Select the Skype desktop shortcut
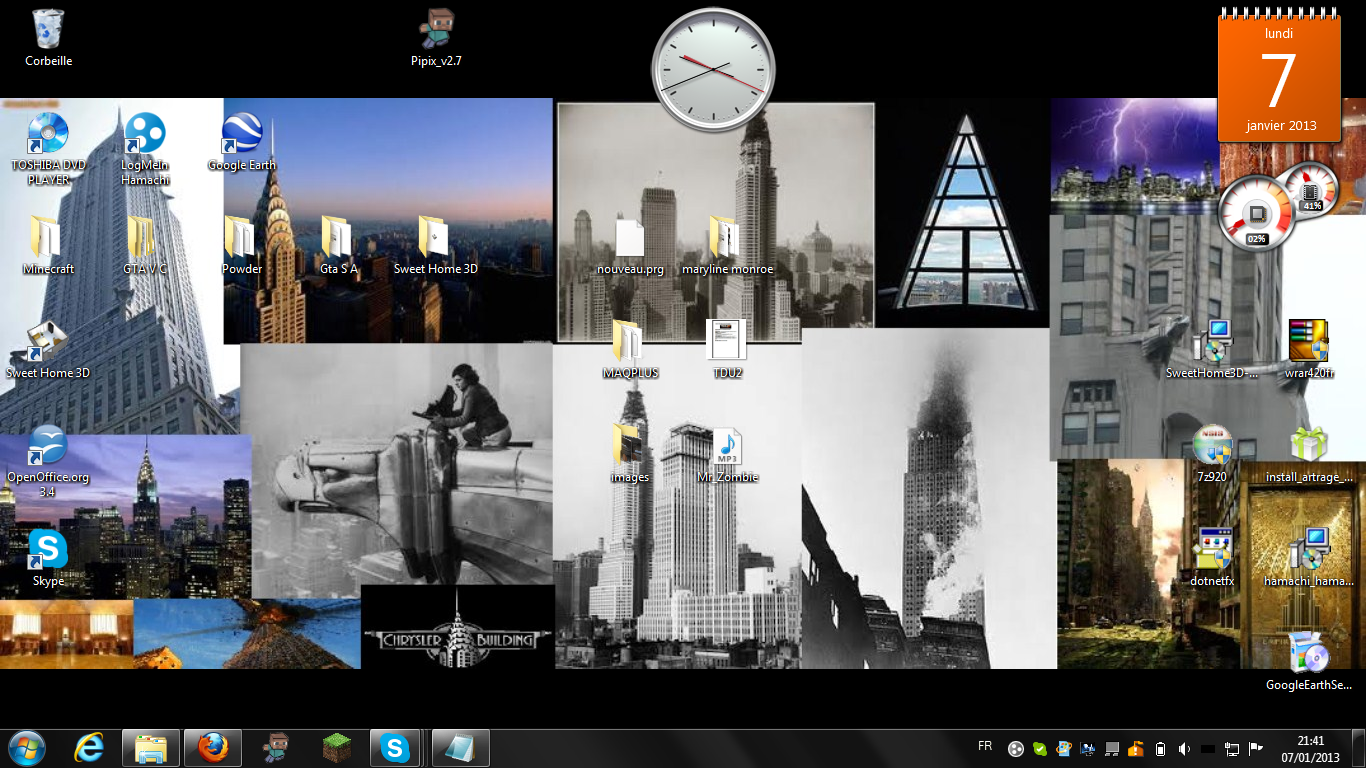1366x768 pixels. [48, 558]
